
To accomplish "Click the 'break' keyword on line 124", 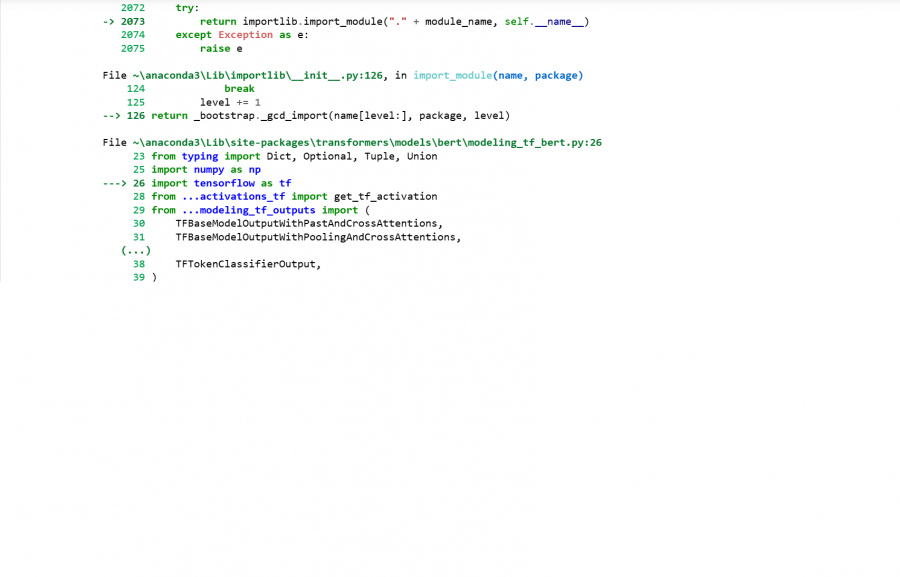I will pos(239,89).
